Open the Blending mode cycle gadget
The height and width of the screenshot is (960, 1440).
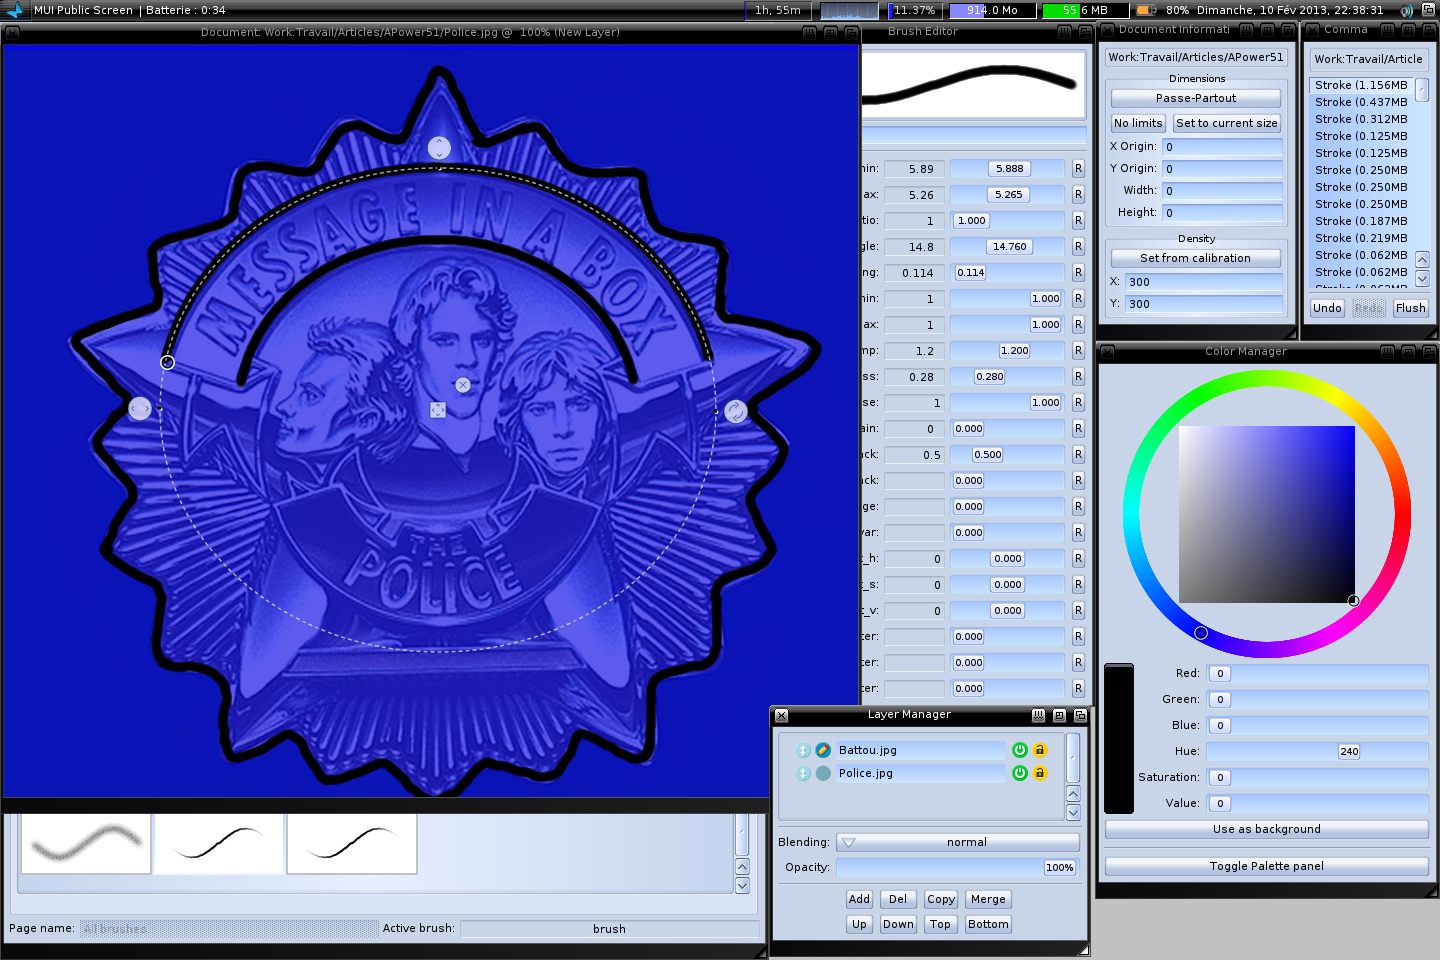958,842
